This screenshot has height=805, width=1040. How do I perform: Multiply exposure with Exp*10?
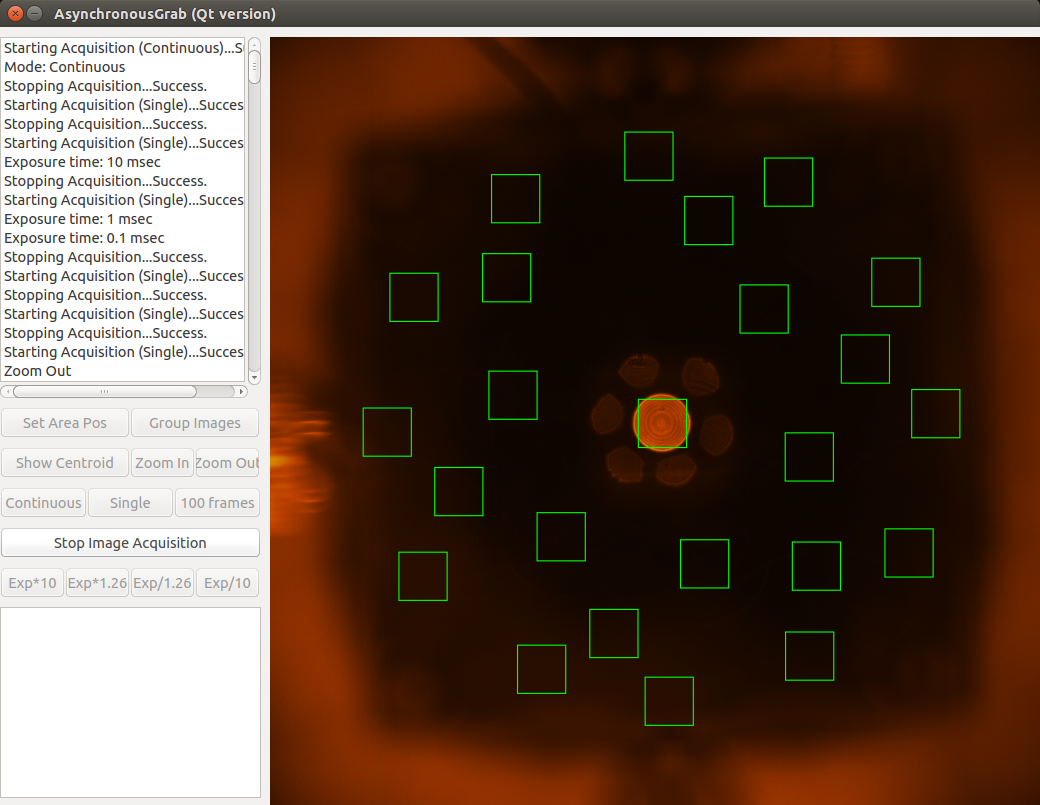coord(32,583)
